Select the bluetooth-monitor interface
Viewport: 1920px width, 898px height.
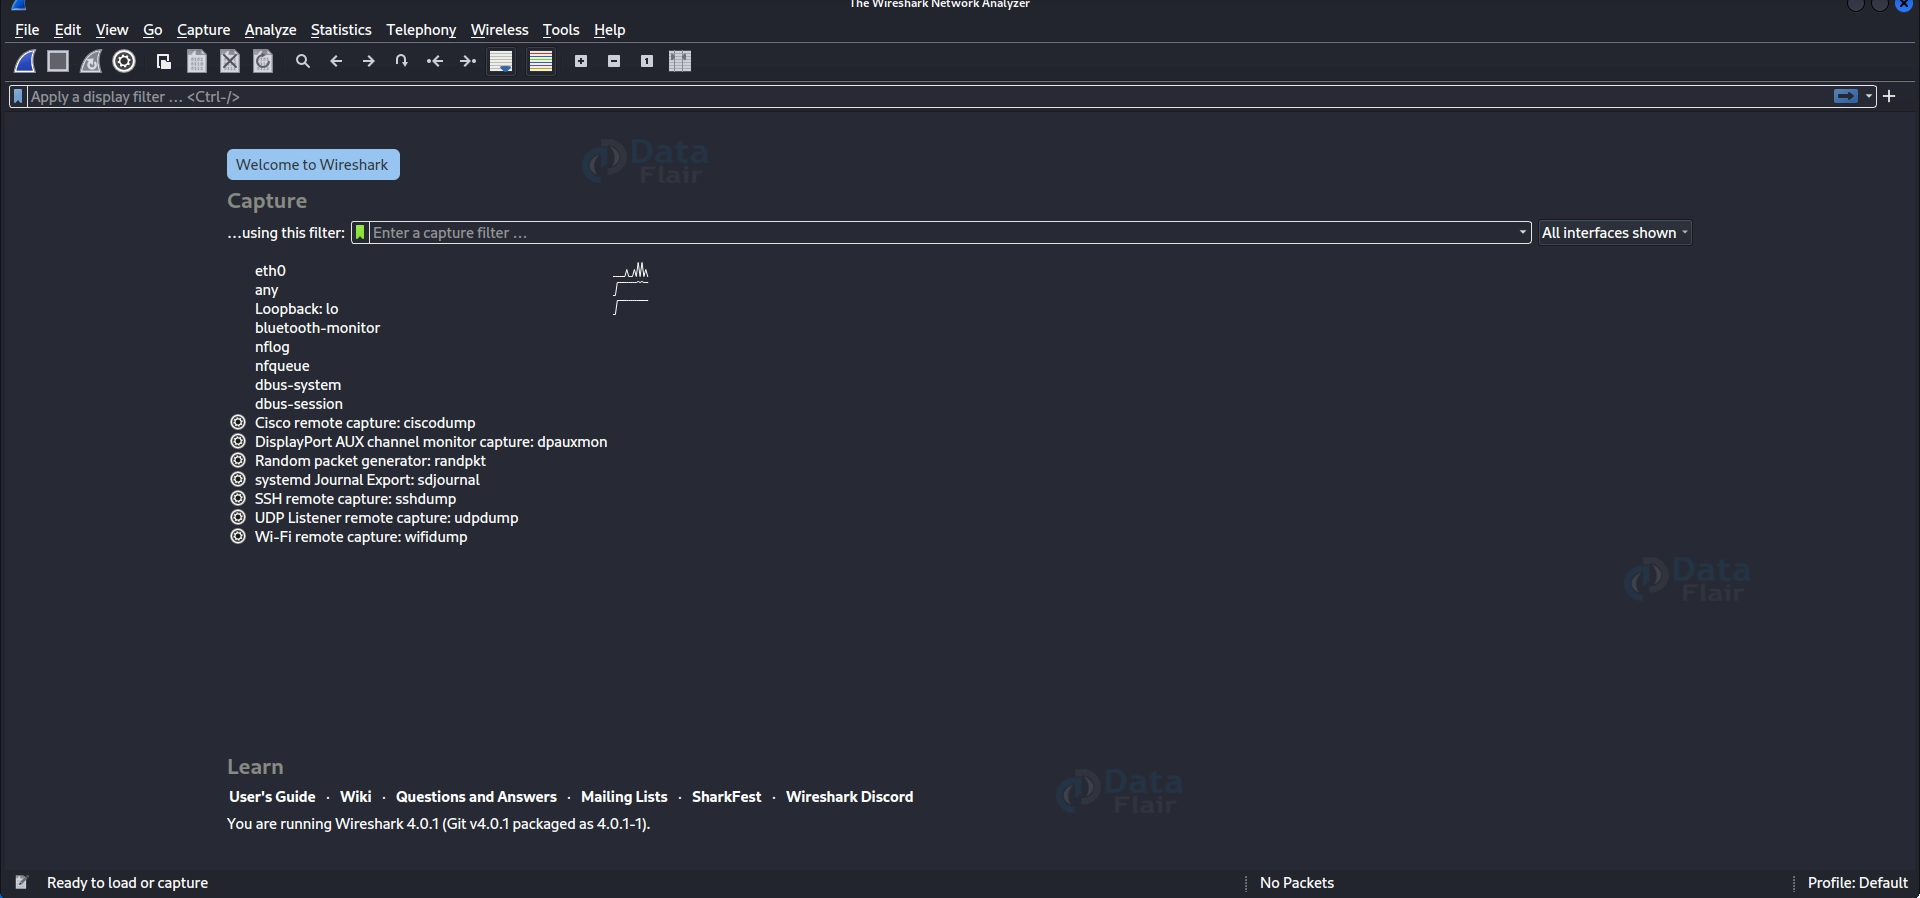(x=318, y=328)
